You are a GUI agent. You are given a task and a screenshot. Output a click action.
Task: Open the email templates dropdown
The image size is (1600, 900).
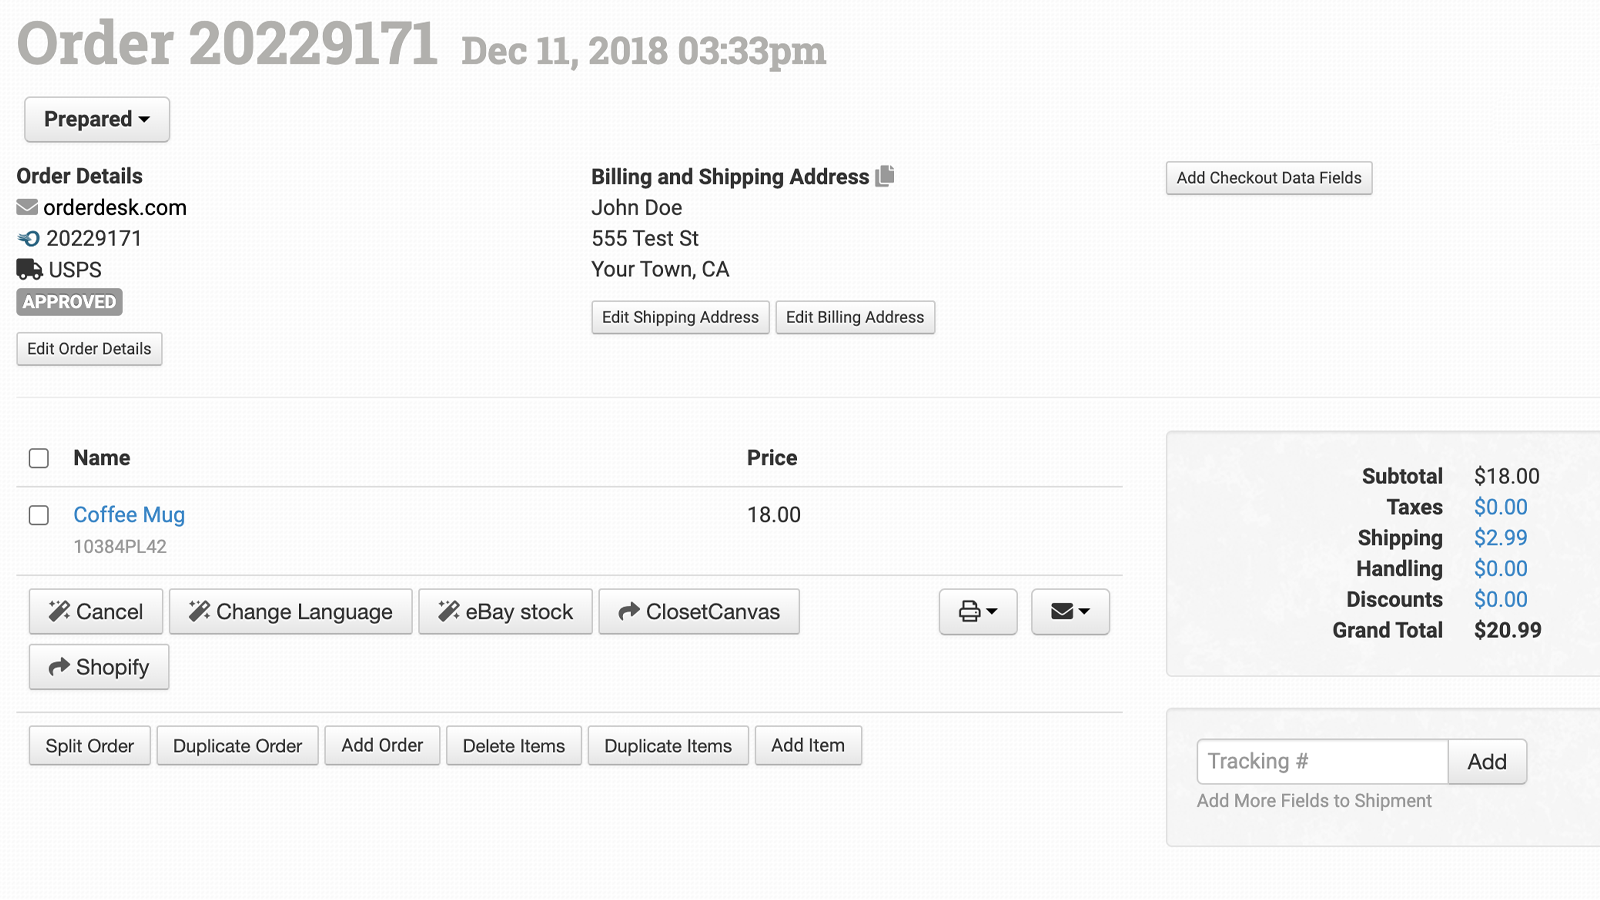pos(1069,611)
